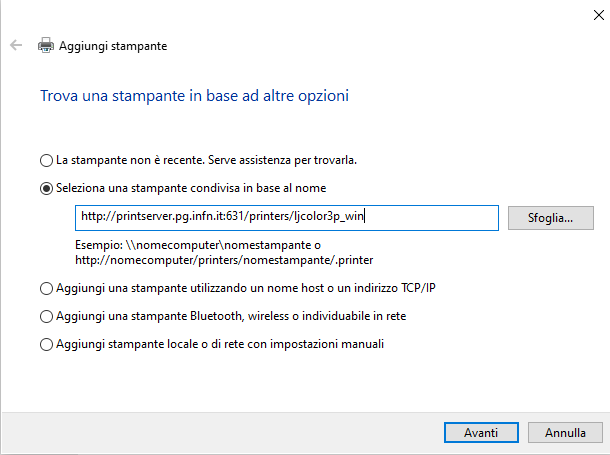Click label text 'Serve assistenza per trovarla'
The height and width of the screenshot is (455, 610).
[x=282, y=160]
